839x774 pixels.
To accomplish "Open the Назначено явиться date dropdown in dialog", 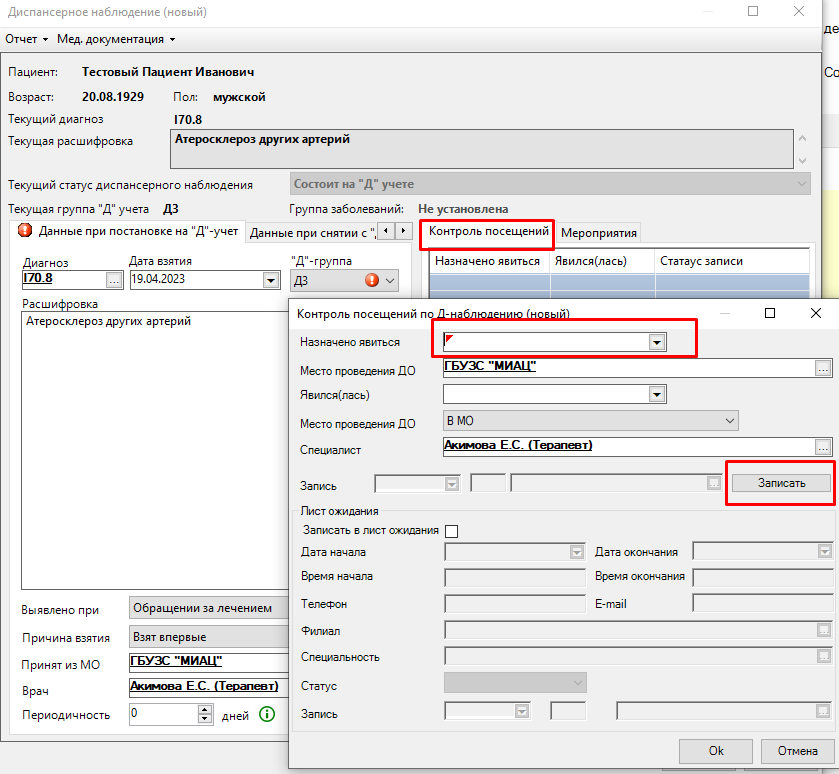I will pos(657,342).
